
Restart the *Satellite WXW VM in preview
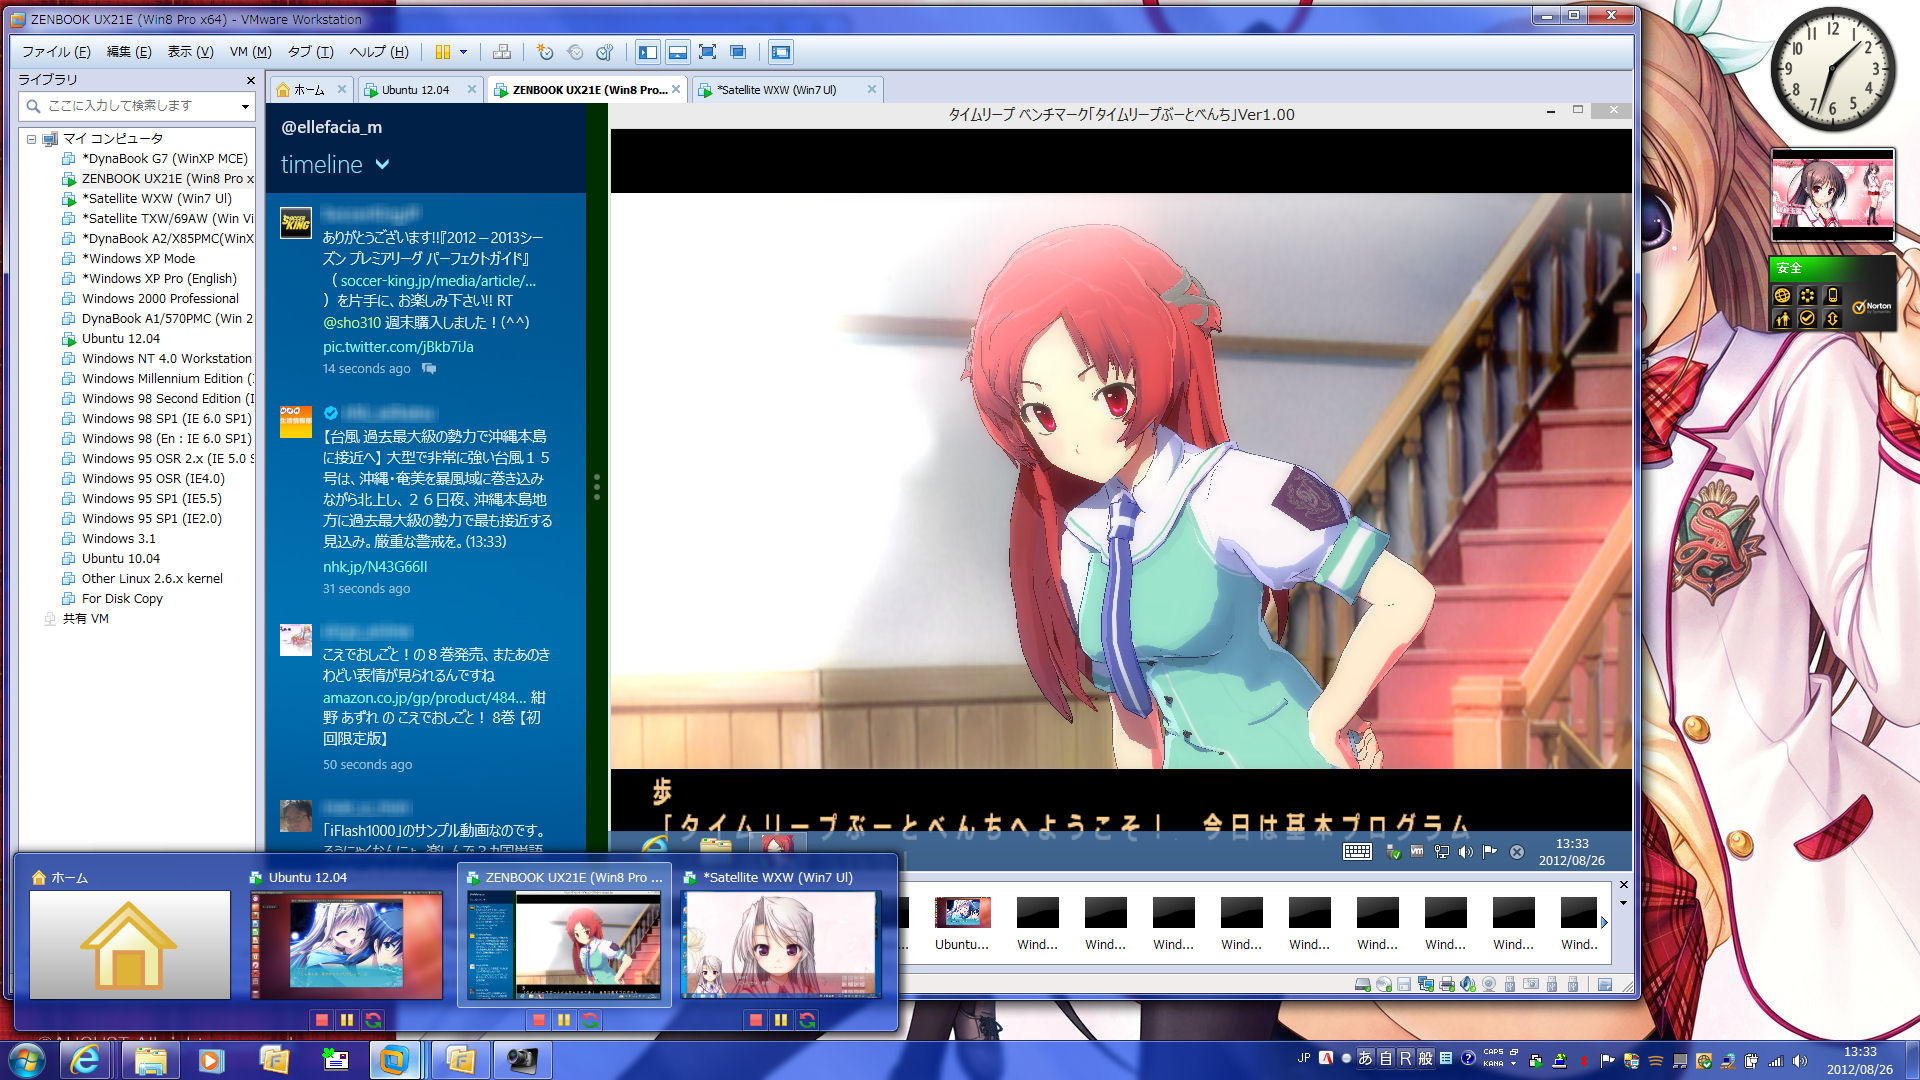tap(807, 1020)
